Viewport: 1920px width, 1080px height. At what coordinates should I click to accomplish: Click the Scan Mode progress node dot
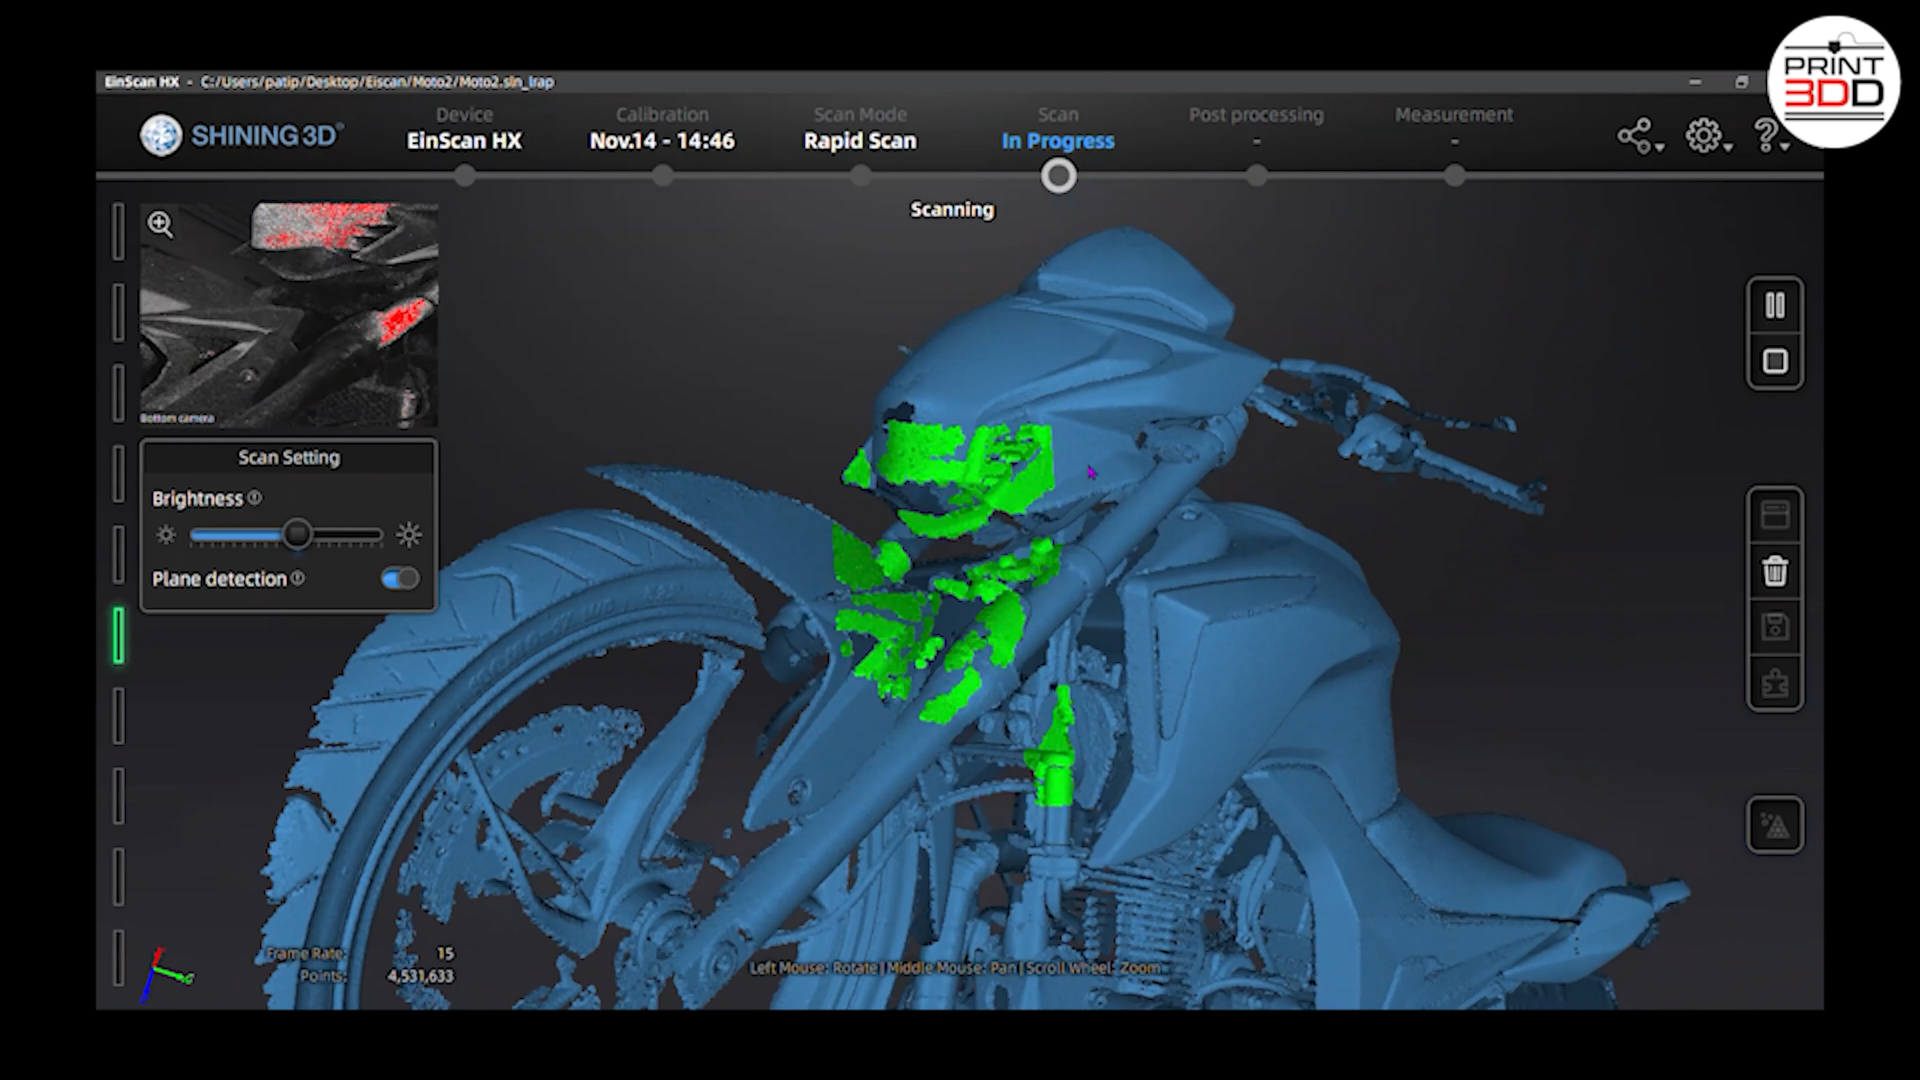tap(860, 177)
